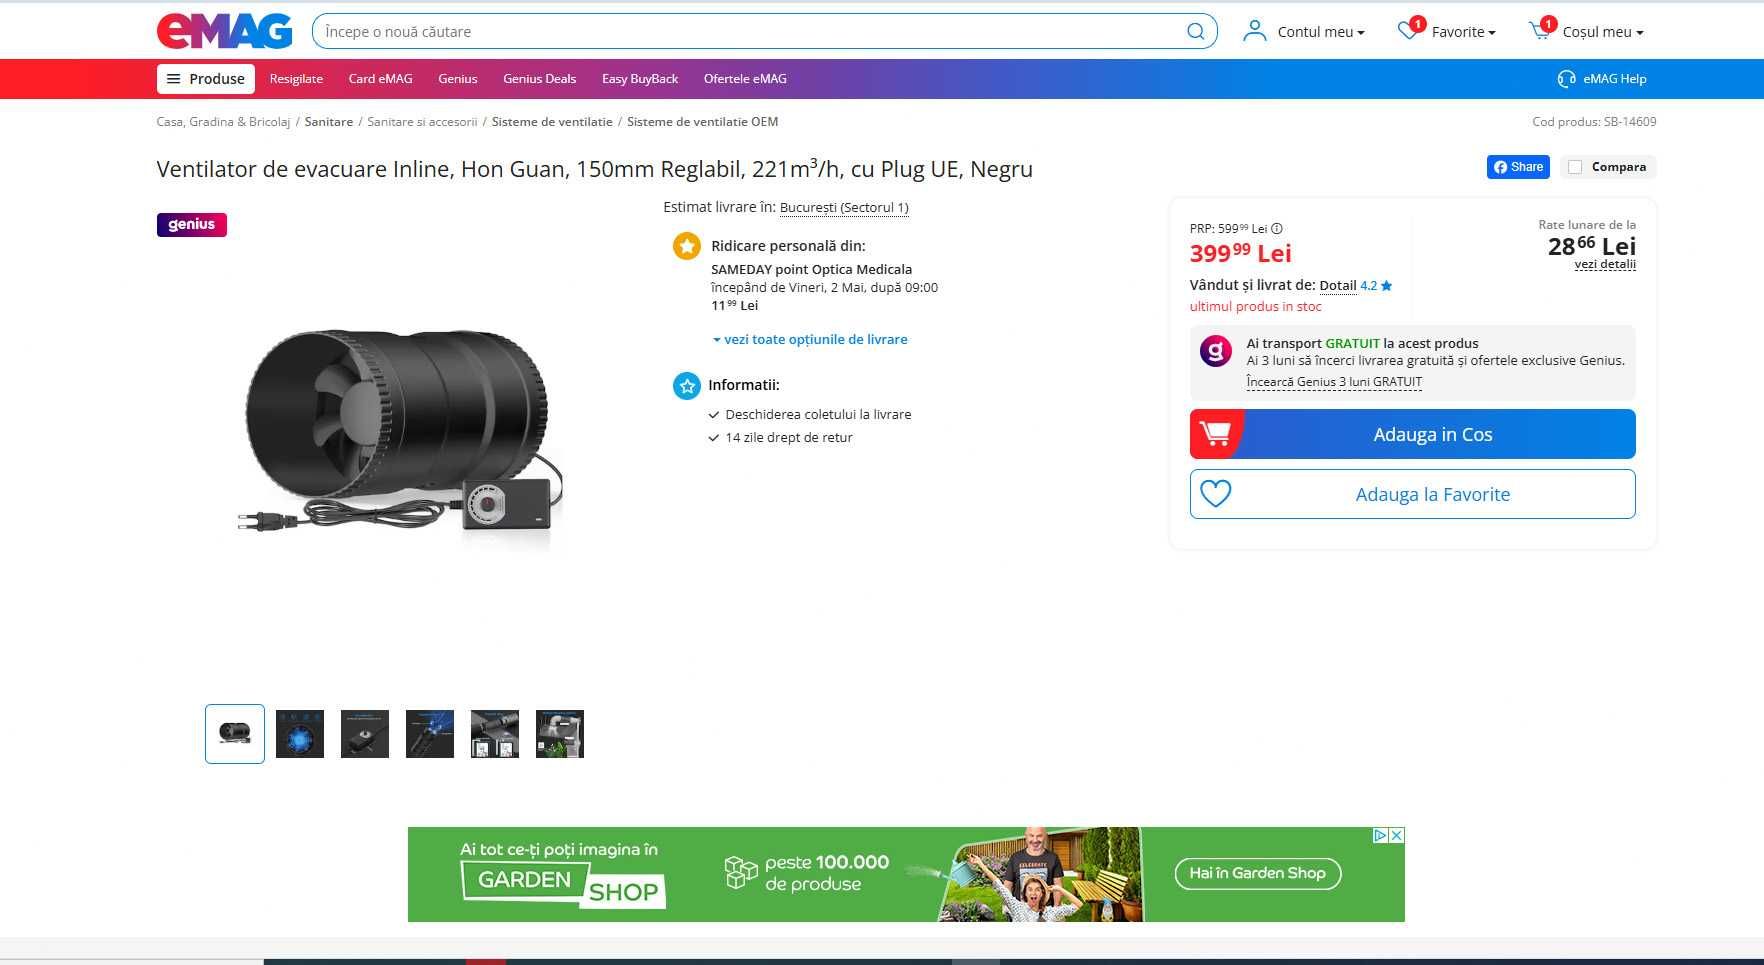Click the eMAG Help headset icon
Screen dimensions: 1764x965
tap(1566, 79)
